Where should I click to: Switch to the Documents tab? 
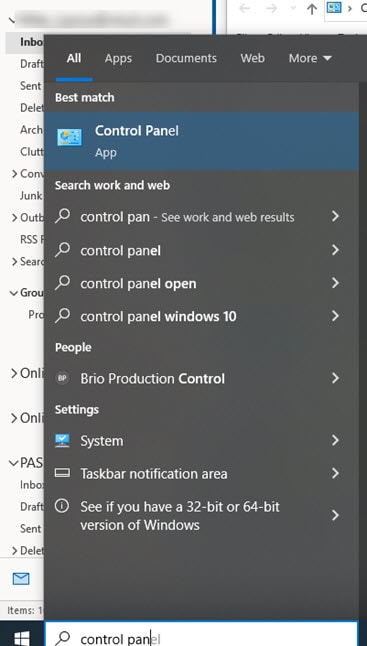tap(186, 58)
